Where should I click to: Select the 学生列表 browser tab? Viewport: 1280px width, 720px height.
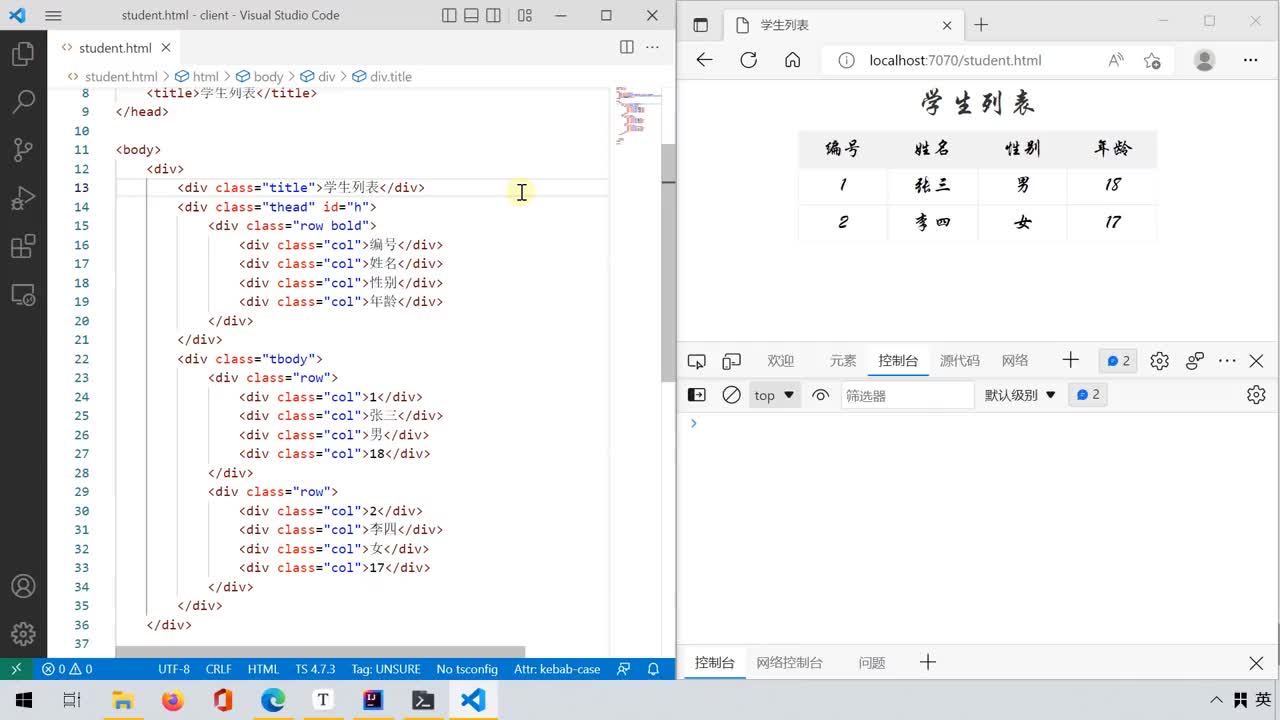[842, 25]
